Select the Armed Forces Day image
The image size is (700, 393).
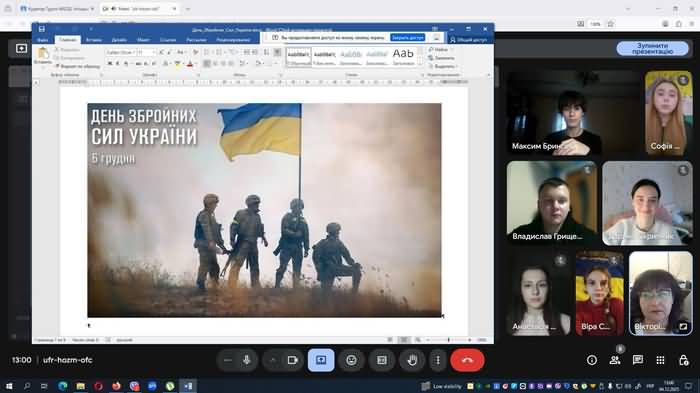pyautogui.click(x=264, y=210)
